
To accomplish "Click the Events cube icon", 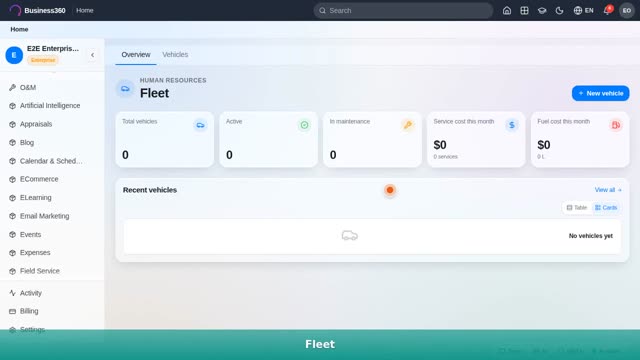I will pos(13,235).
